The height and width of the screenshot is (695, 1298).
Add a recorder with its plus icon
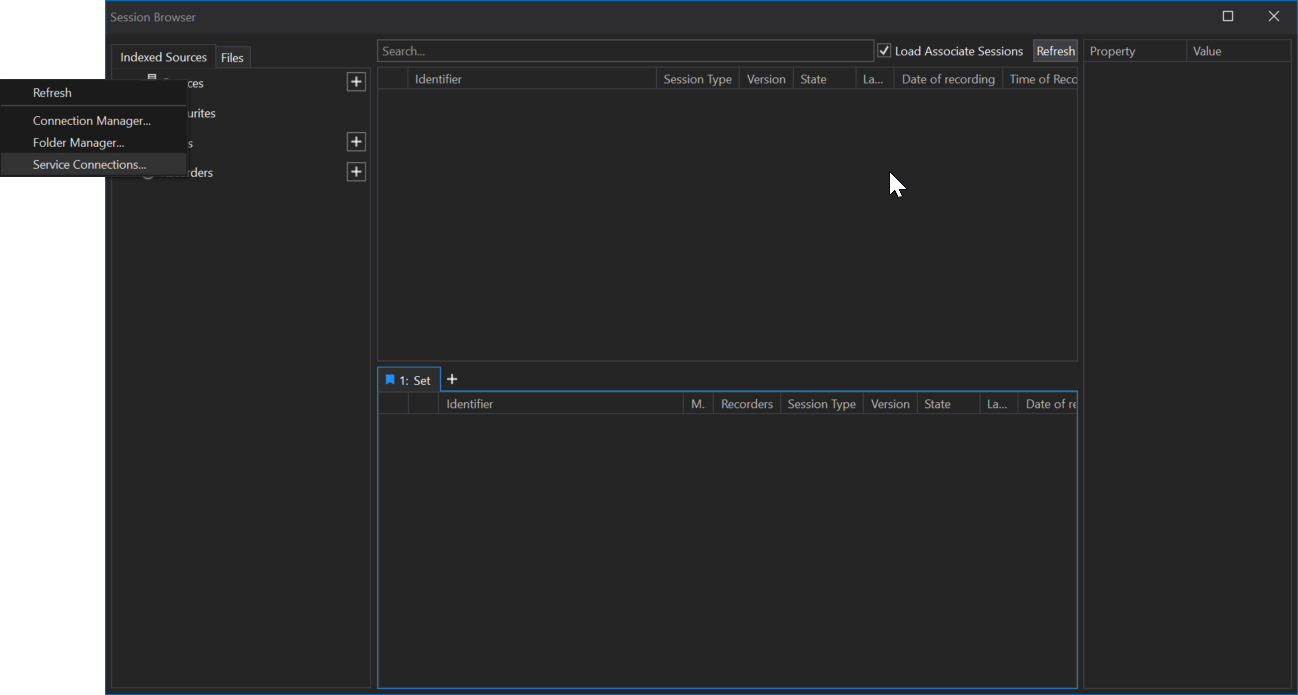(356, 171)
